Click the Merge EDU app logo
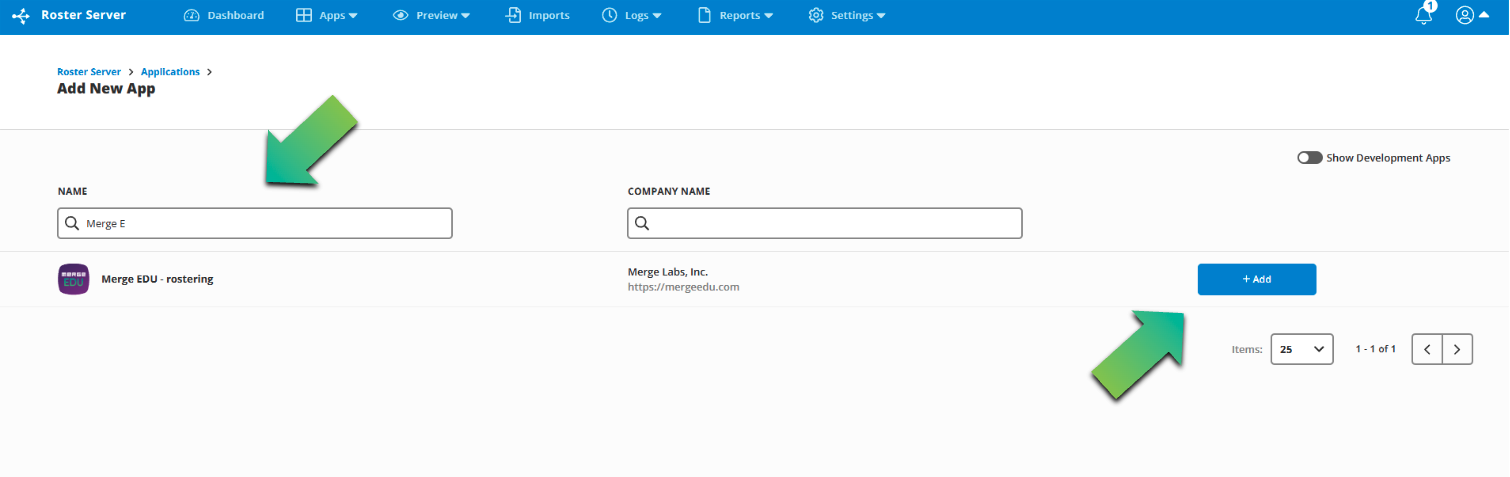 (x=74, y=279)
